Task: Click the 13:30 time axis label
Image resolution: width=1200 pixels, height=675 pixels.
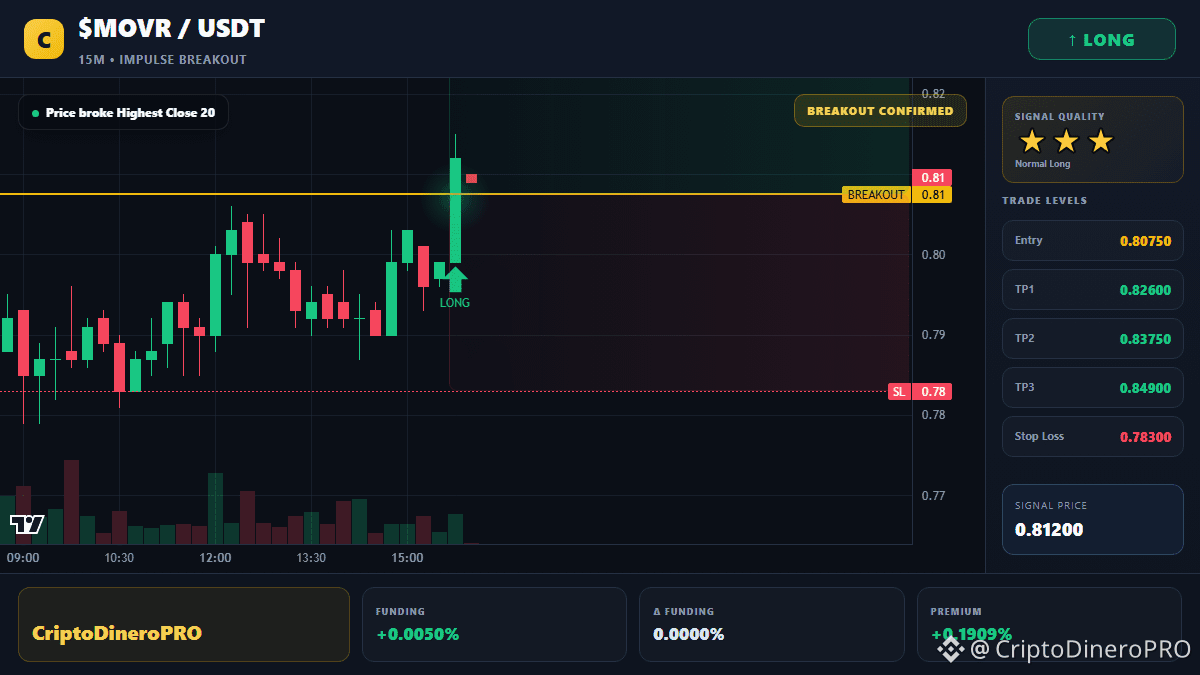Action: pos(311,558)
